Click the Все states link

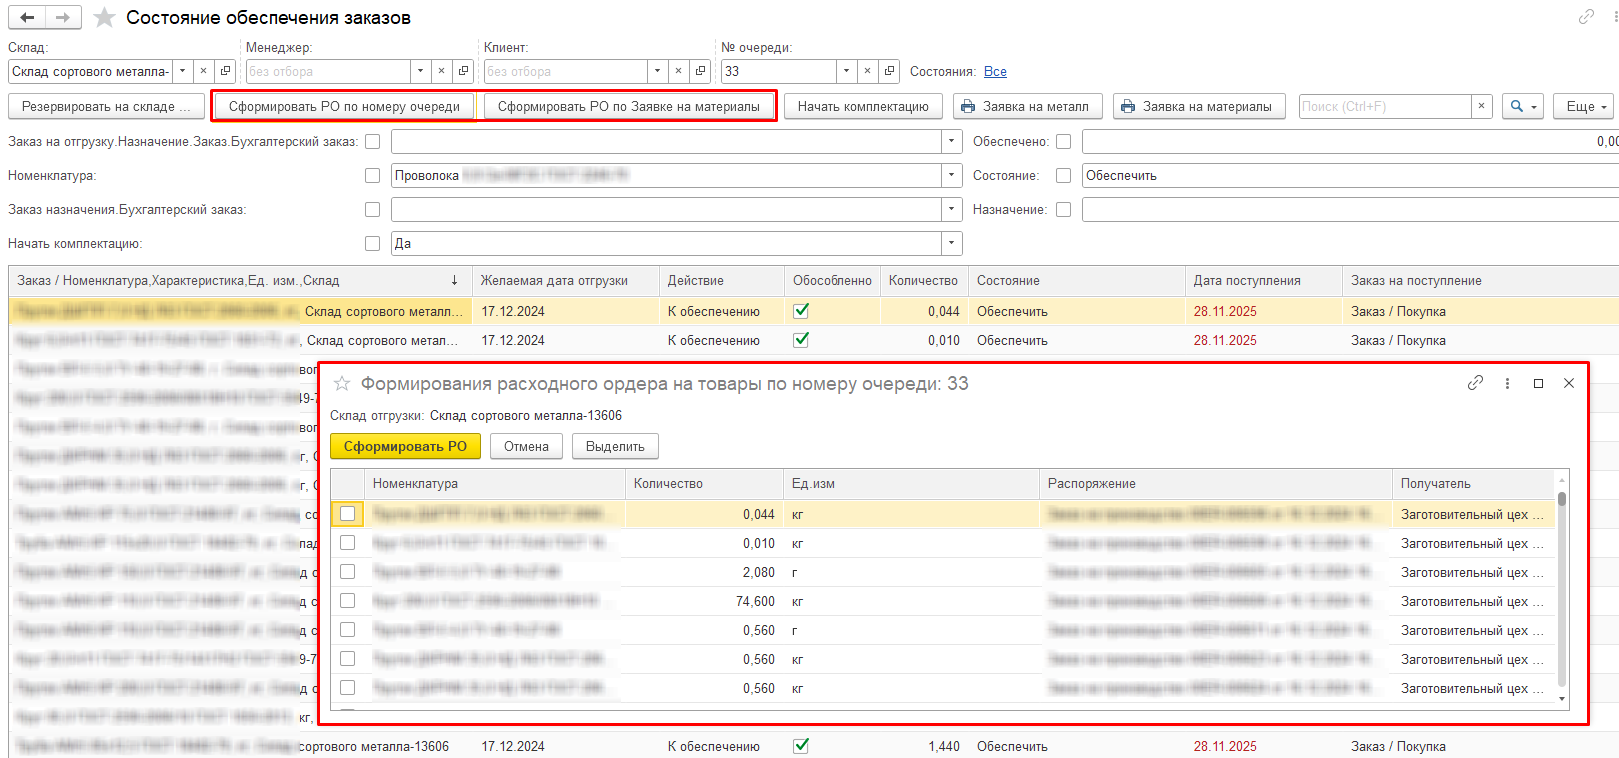(995, 72)
